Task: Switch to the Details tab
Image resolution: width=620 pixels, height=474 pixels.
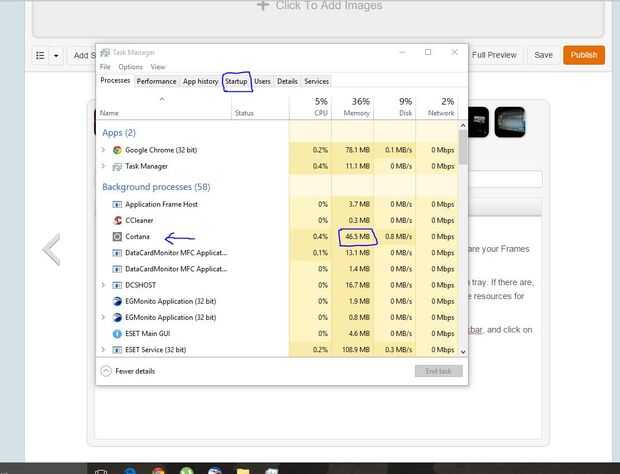Action: coord(287,81)
